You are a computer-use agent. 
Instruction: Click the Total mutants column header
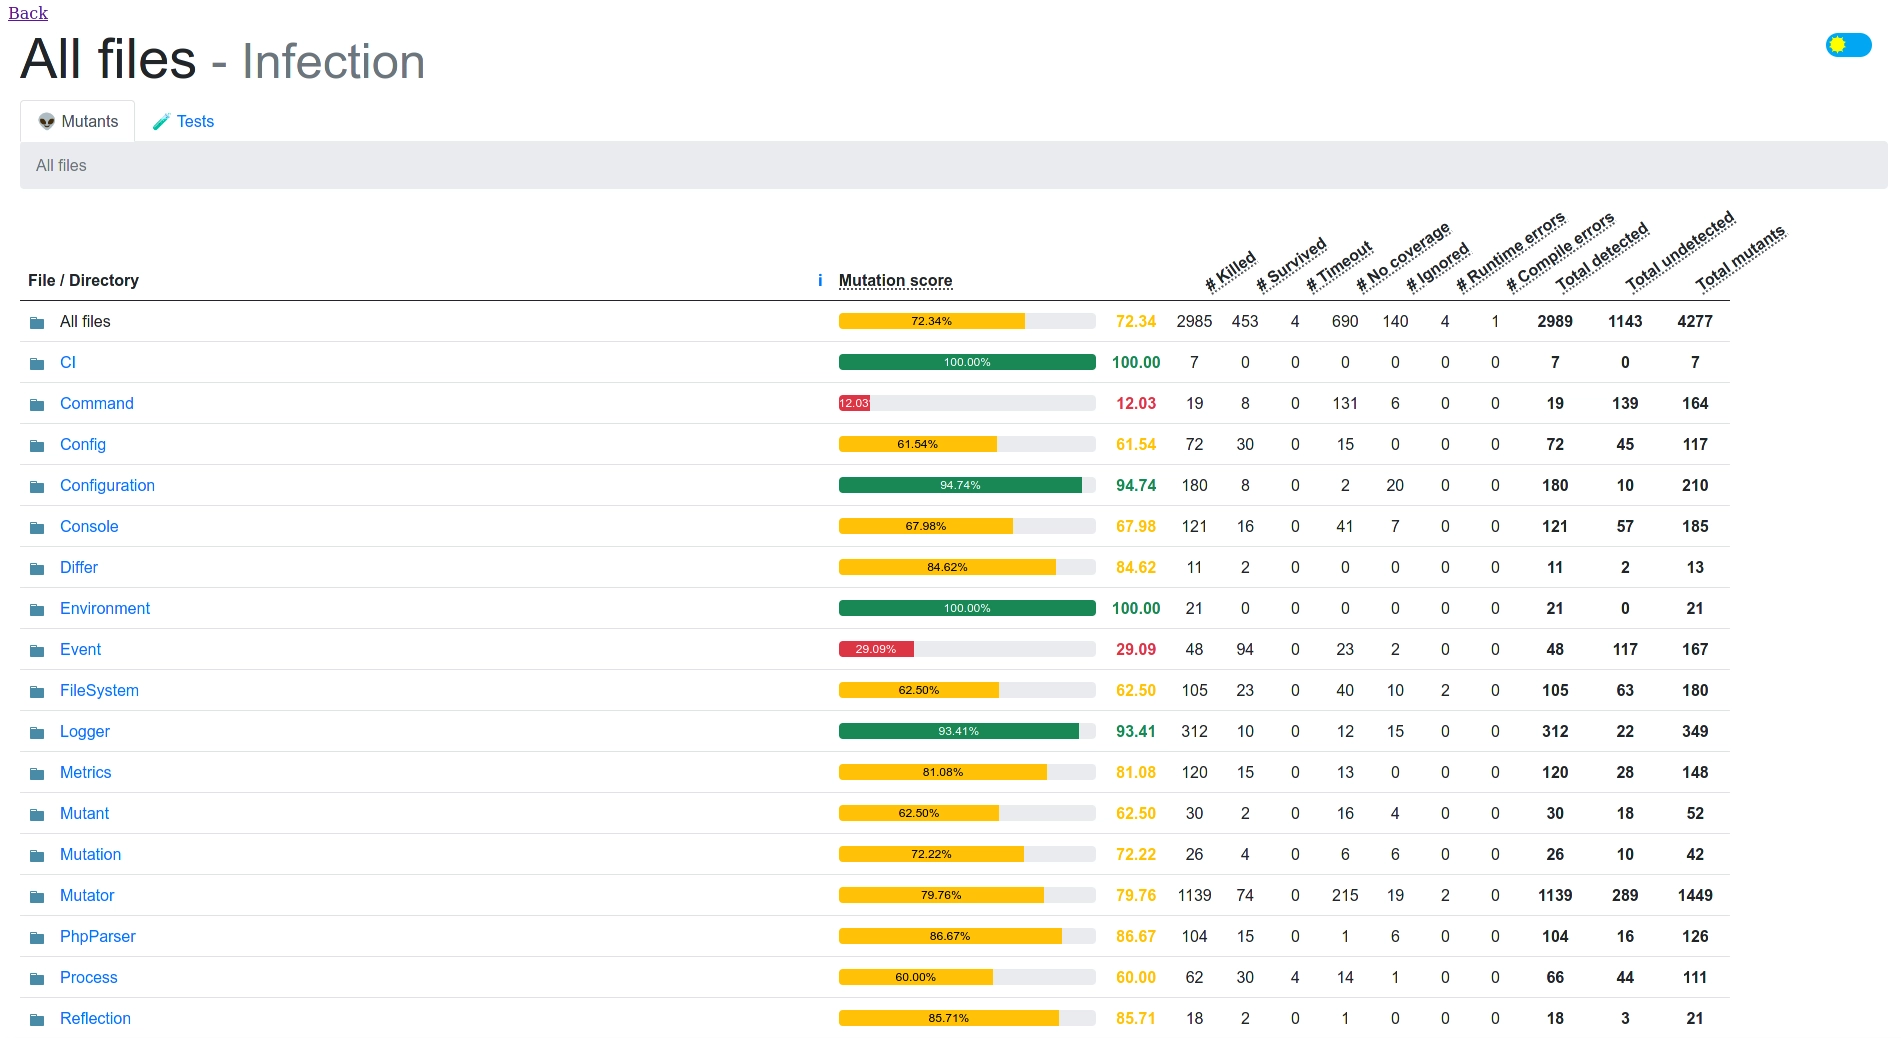point(1739,259)
